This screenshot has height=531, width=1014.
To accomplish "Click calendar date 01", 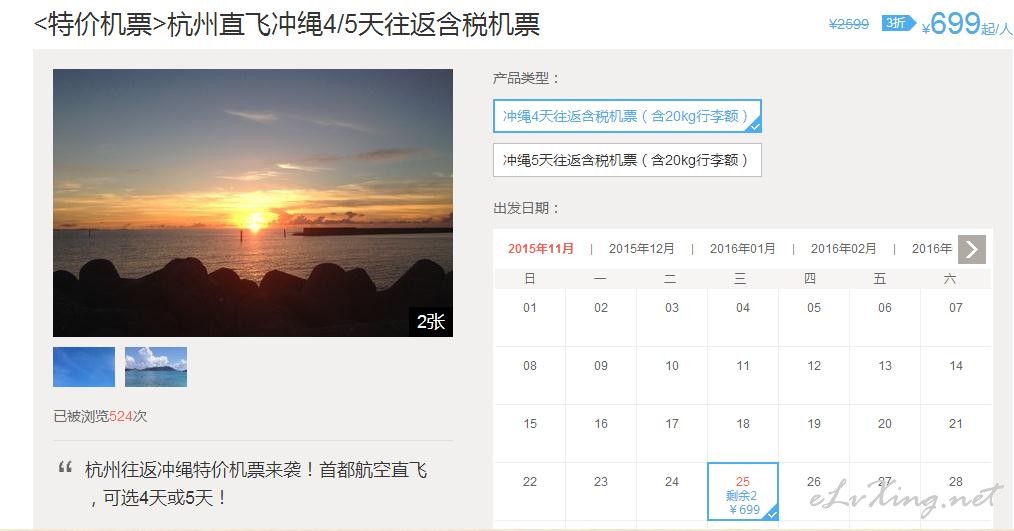I will point(530,308).
